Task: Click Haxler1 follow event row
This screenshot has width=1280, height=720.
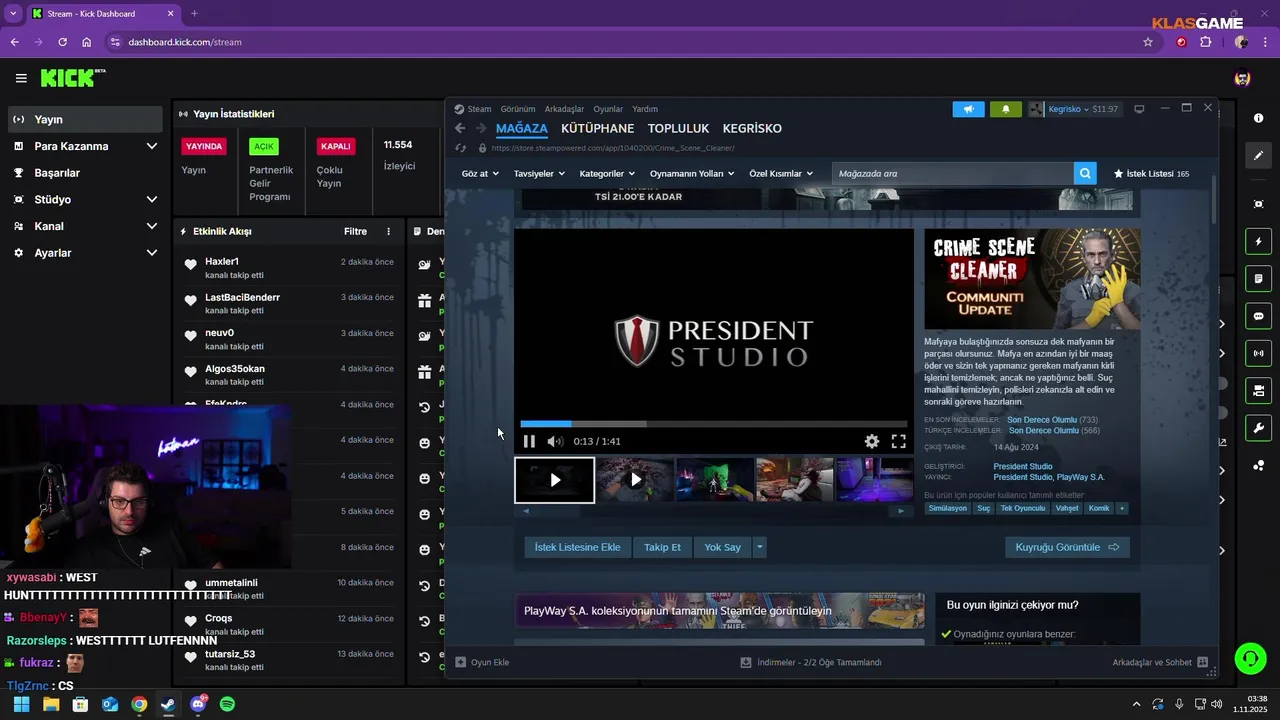Action: point(289,267)
